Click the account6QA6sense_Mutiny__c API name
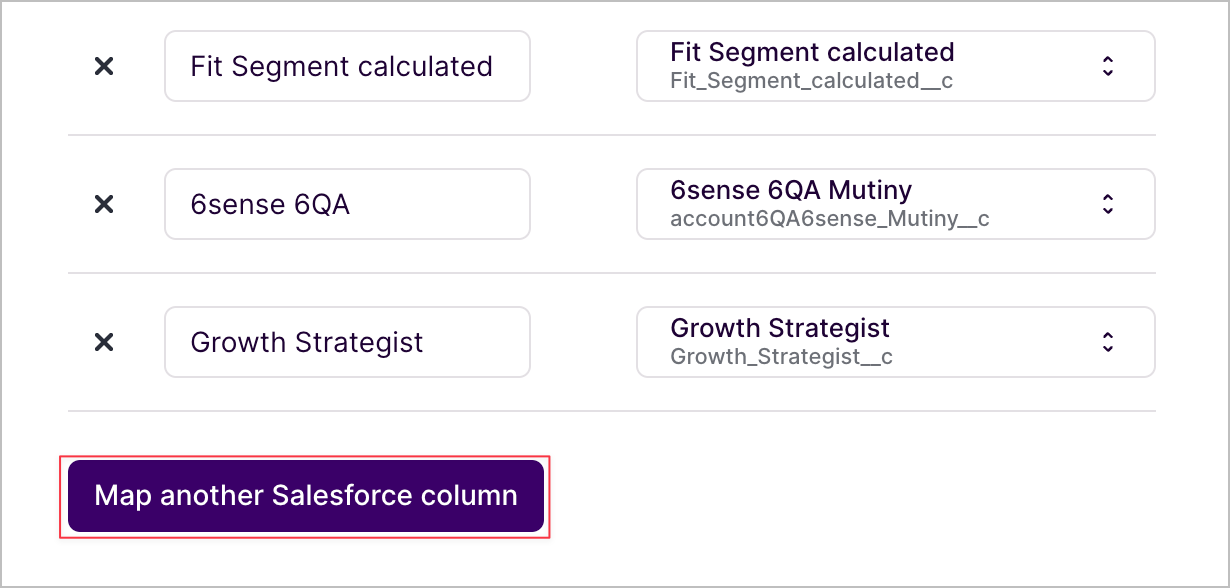Viewport: 1230px width, 588px height. point(829,219)
